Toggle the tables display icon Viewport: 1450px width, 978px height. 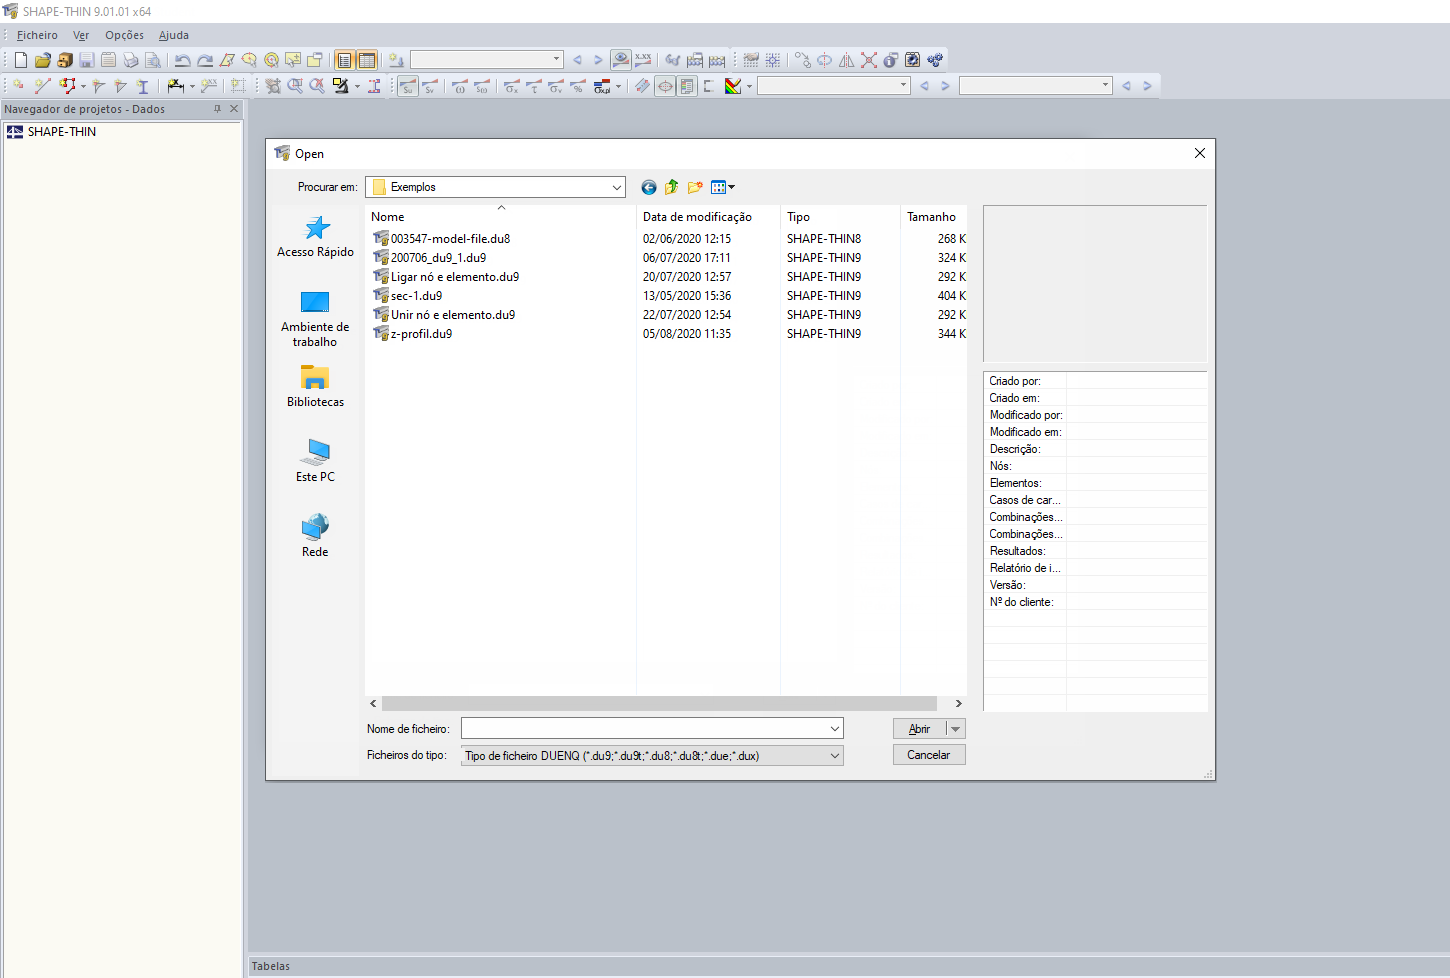coord(367,60)
